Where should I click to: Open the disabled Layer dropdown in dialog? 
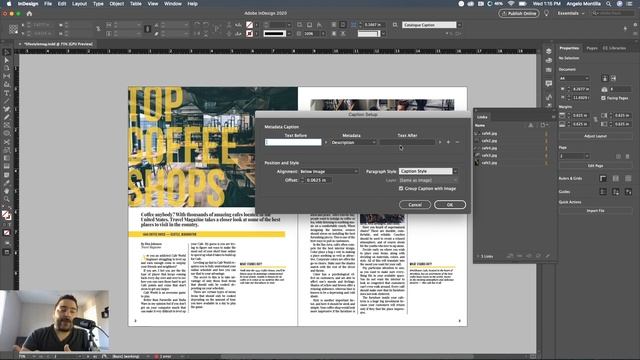click(428, 180)
